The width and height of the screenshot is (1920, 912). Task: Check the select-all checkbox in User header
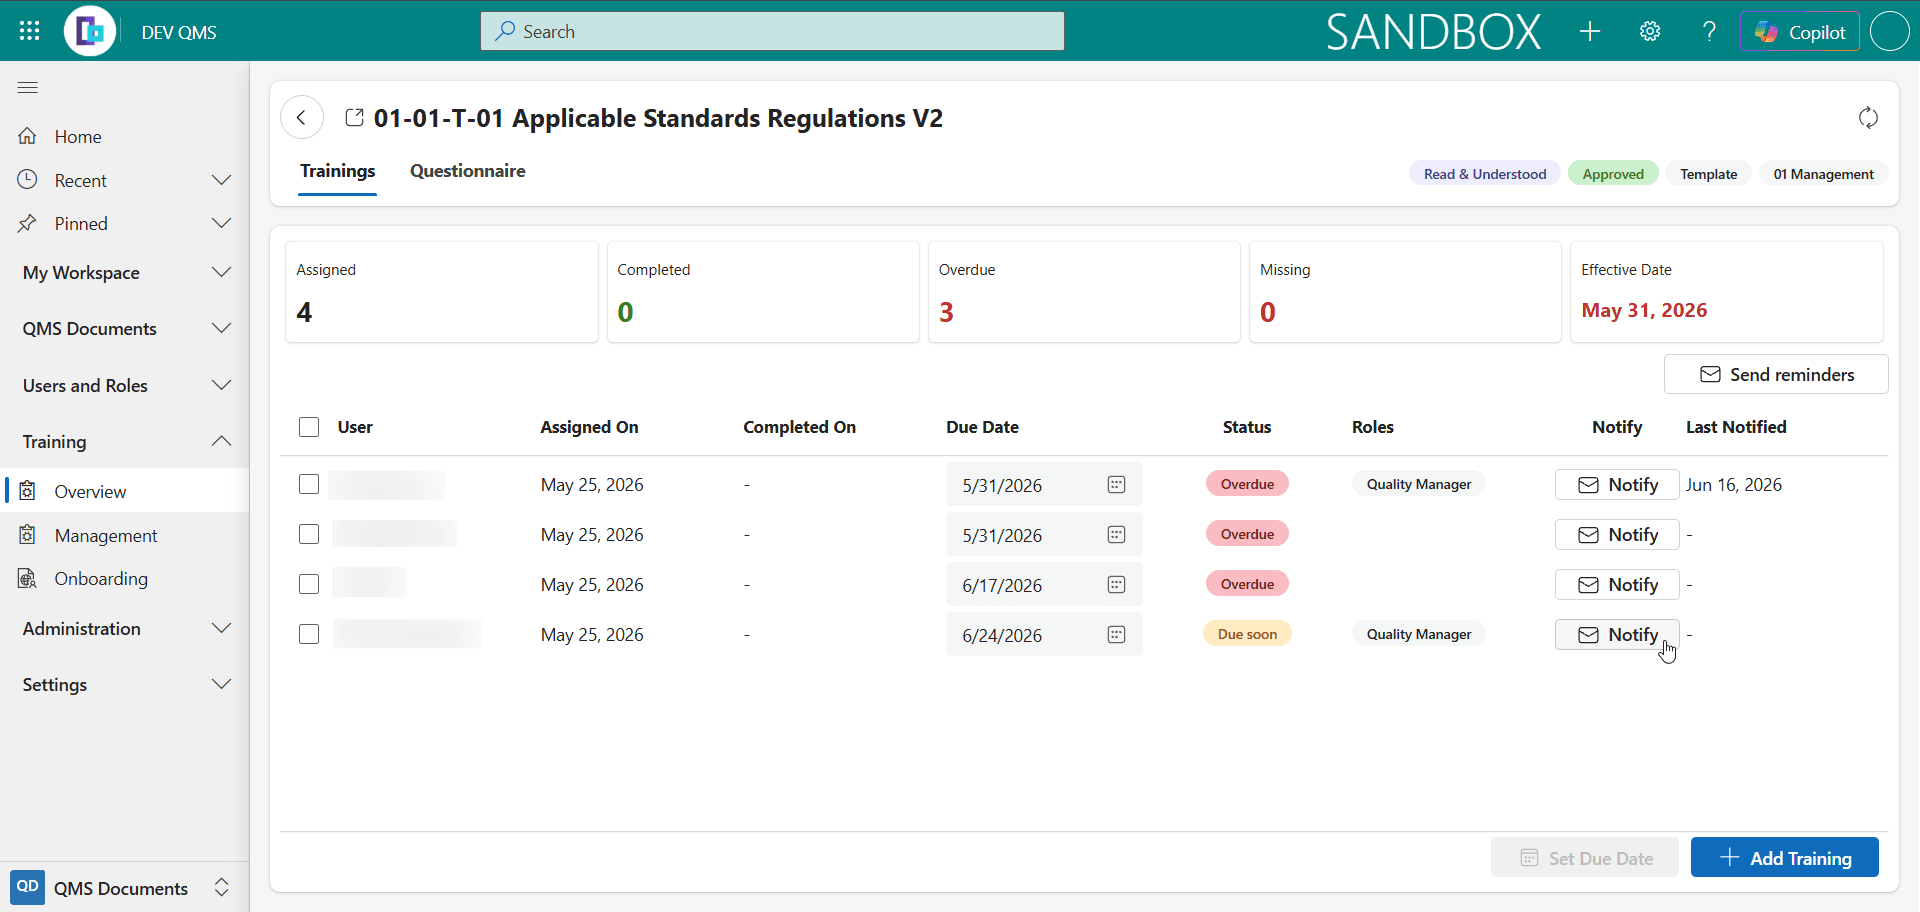(309, 427)
